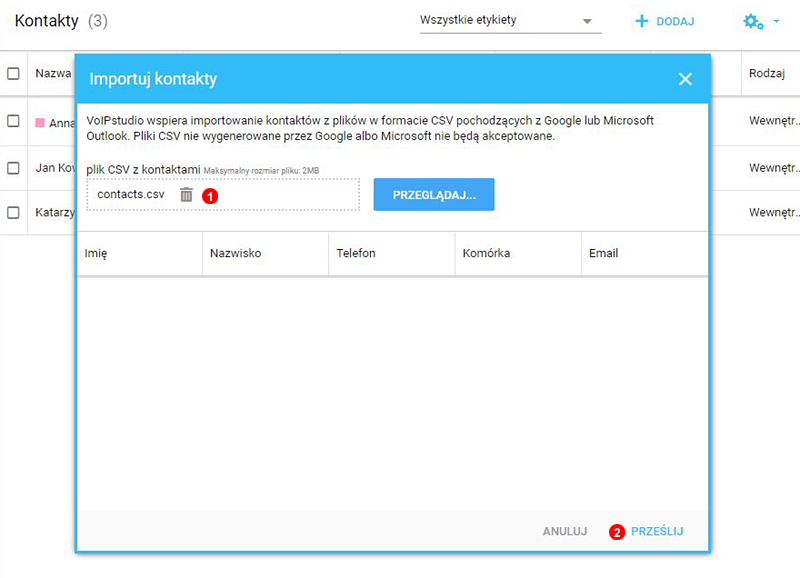Open the settings gear icon
This screenshot has width=800, height=578.
752,19
